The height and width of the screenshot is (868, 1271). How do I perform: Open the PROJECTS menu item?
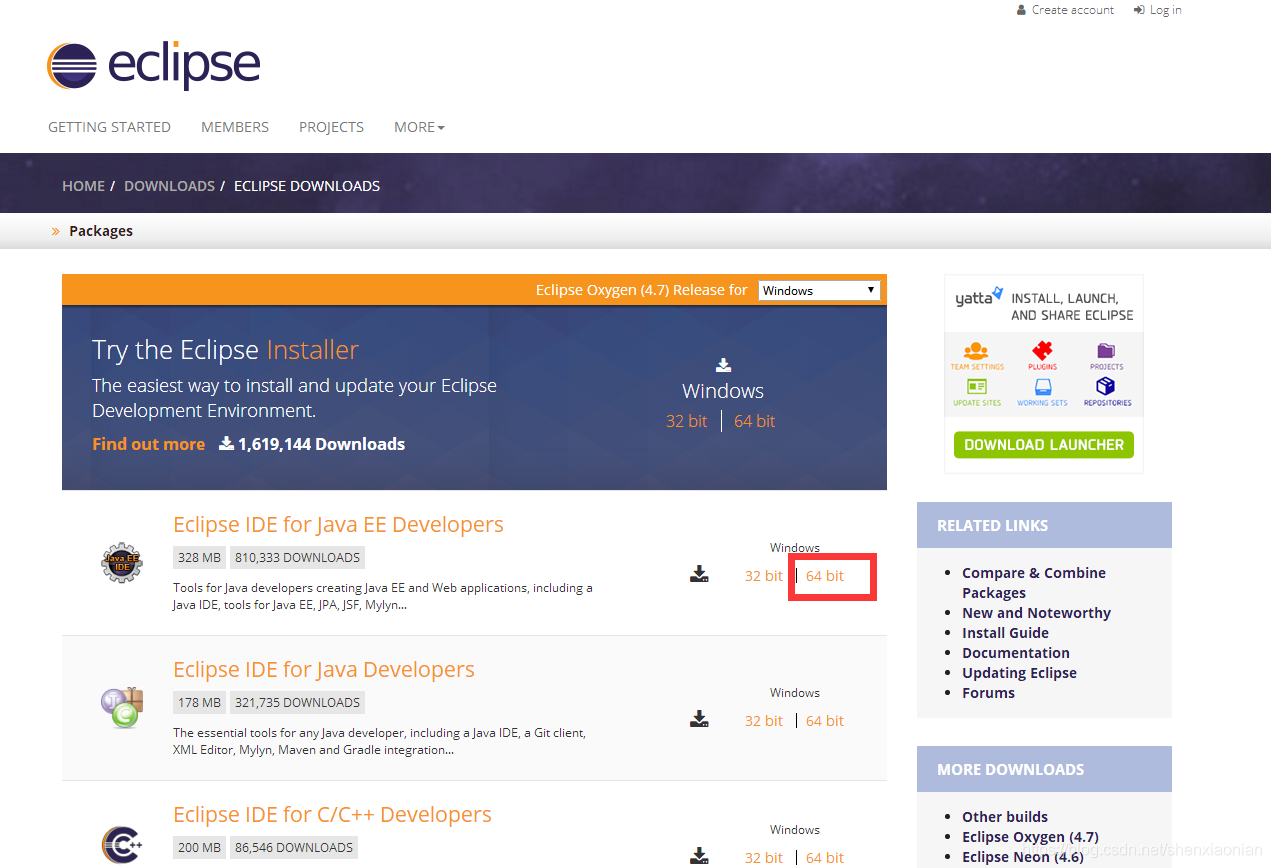331,127
